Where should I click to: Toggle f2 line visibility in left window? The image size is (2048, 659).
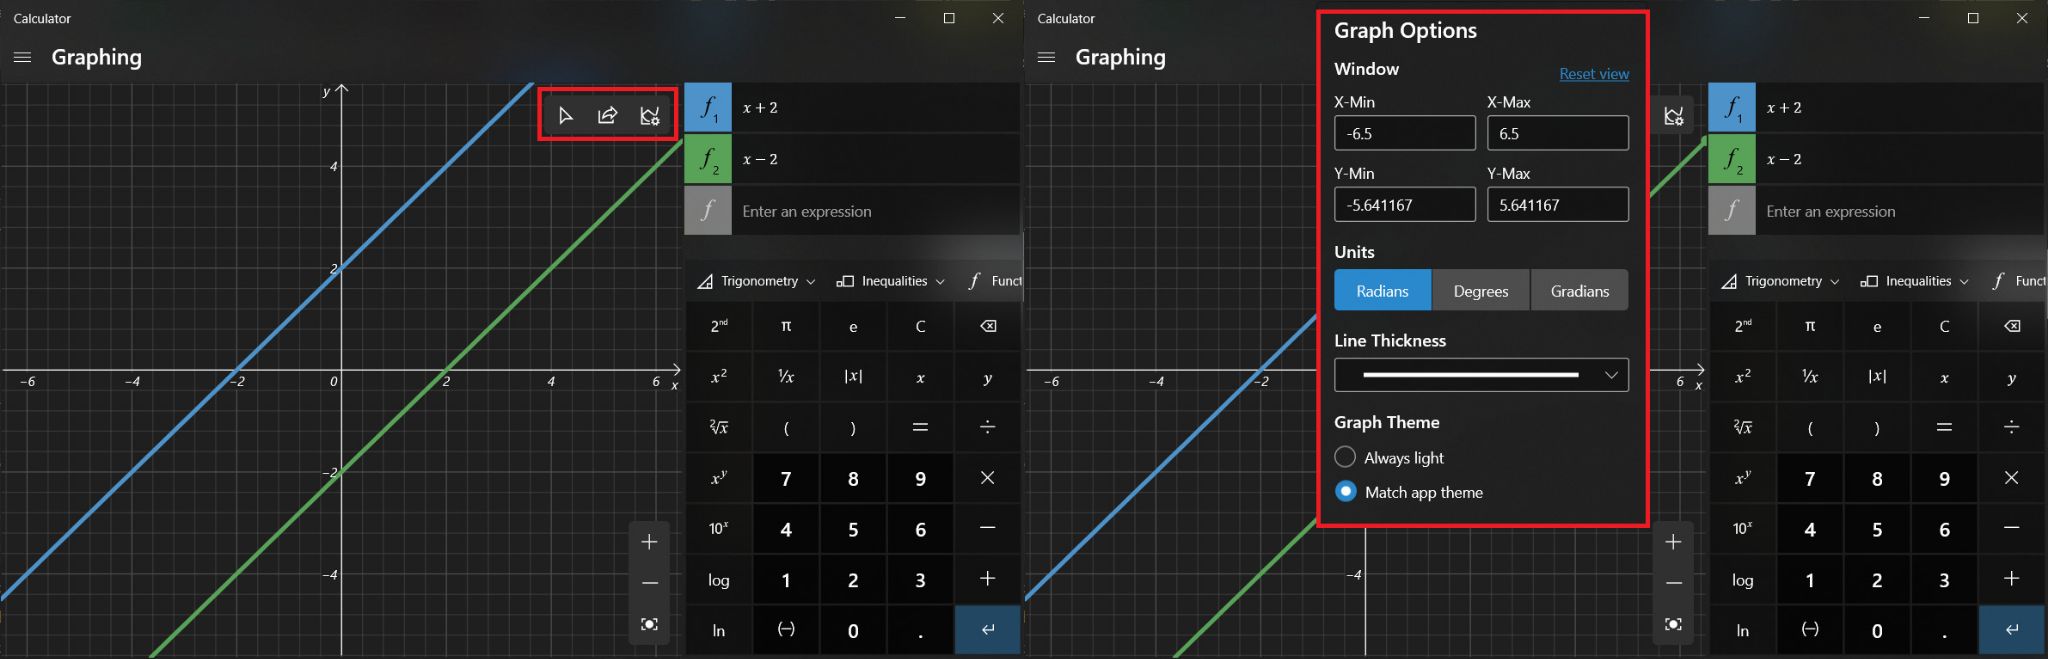coord(708,160)
